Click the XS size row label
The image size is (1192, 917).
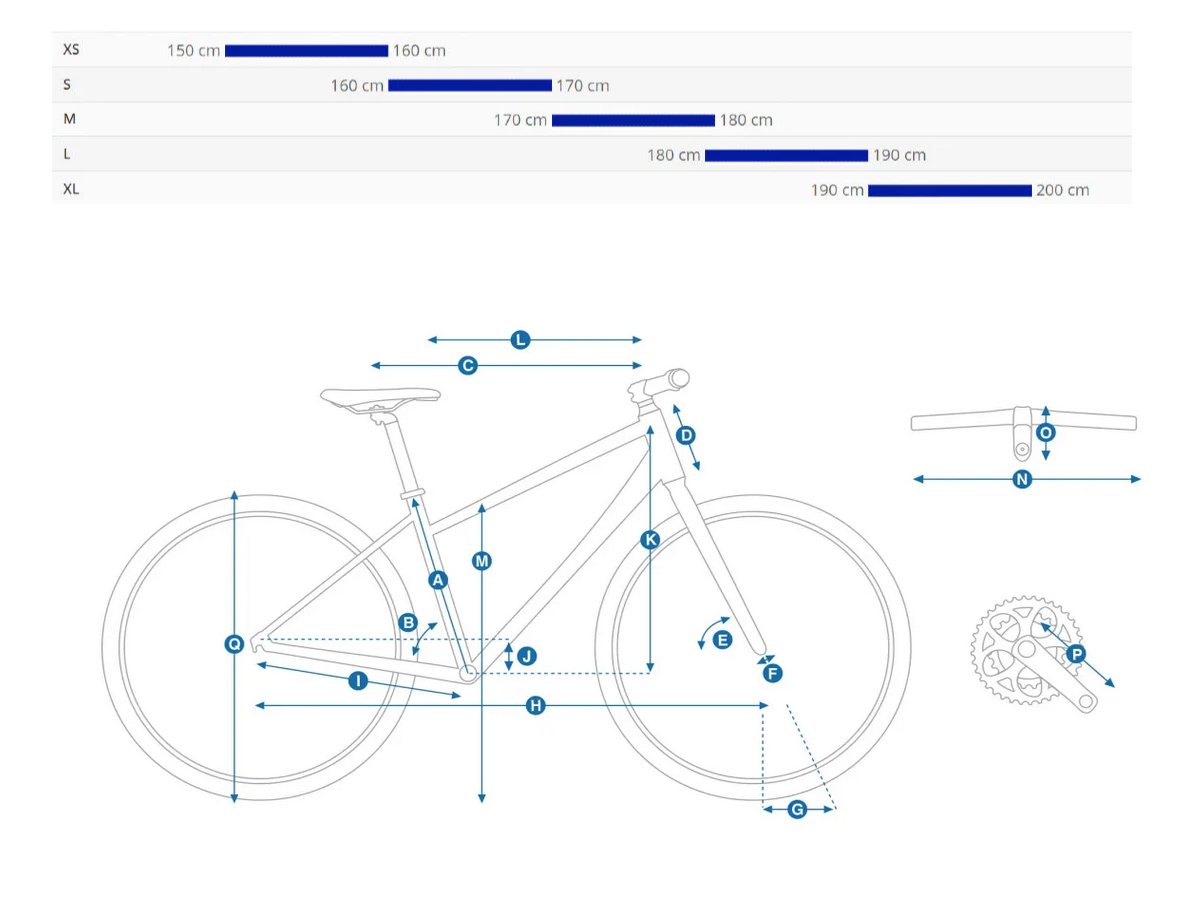coord(71,49)
